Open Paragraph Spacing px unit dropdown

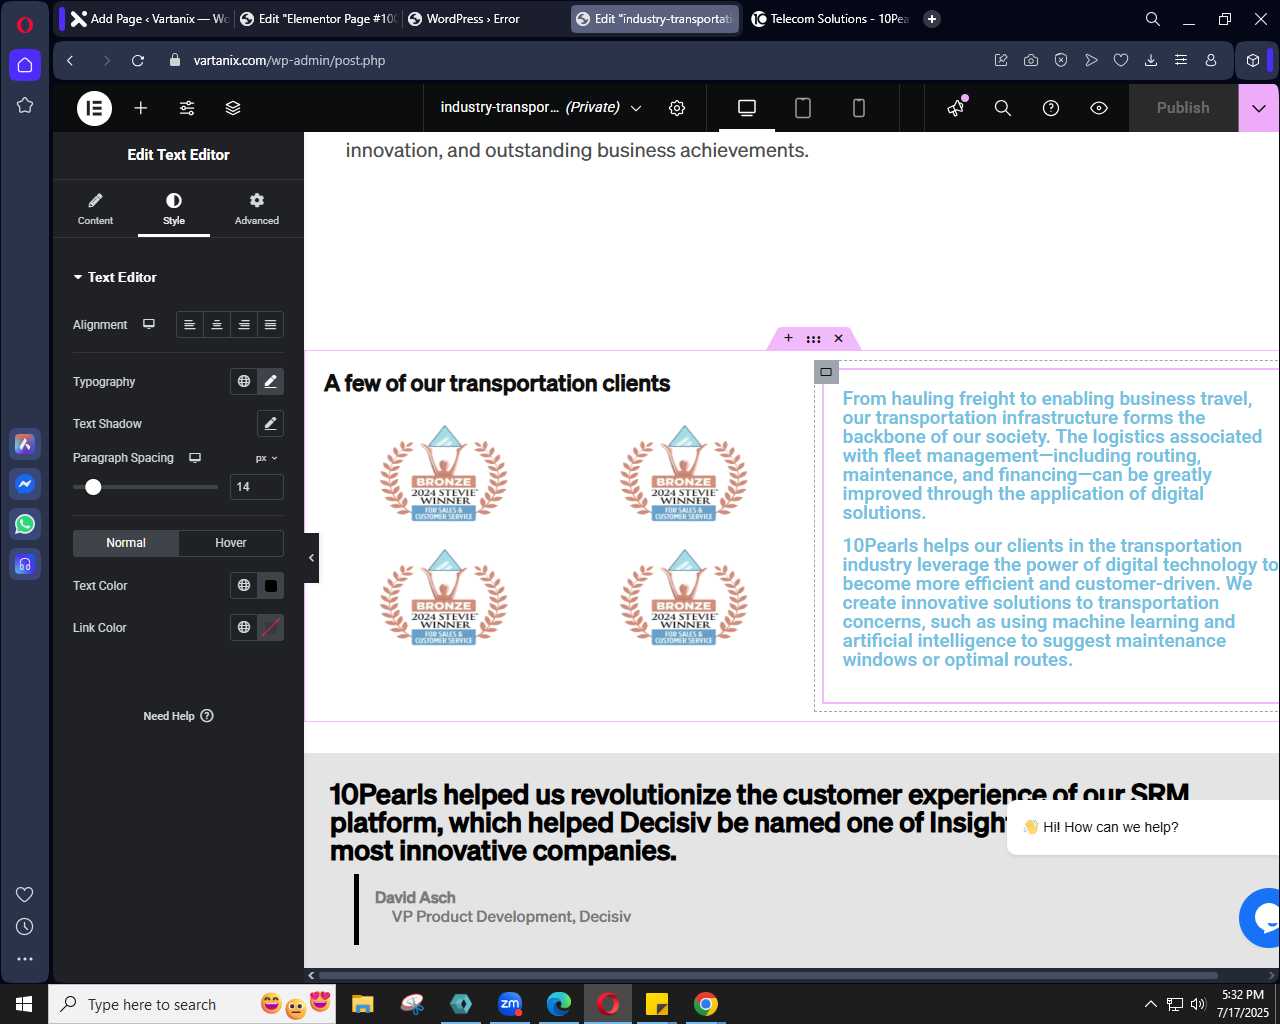click(x=266, y=458)
